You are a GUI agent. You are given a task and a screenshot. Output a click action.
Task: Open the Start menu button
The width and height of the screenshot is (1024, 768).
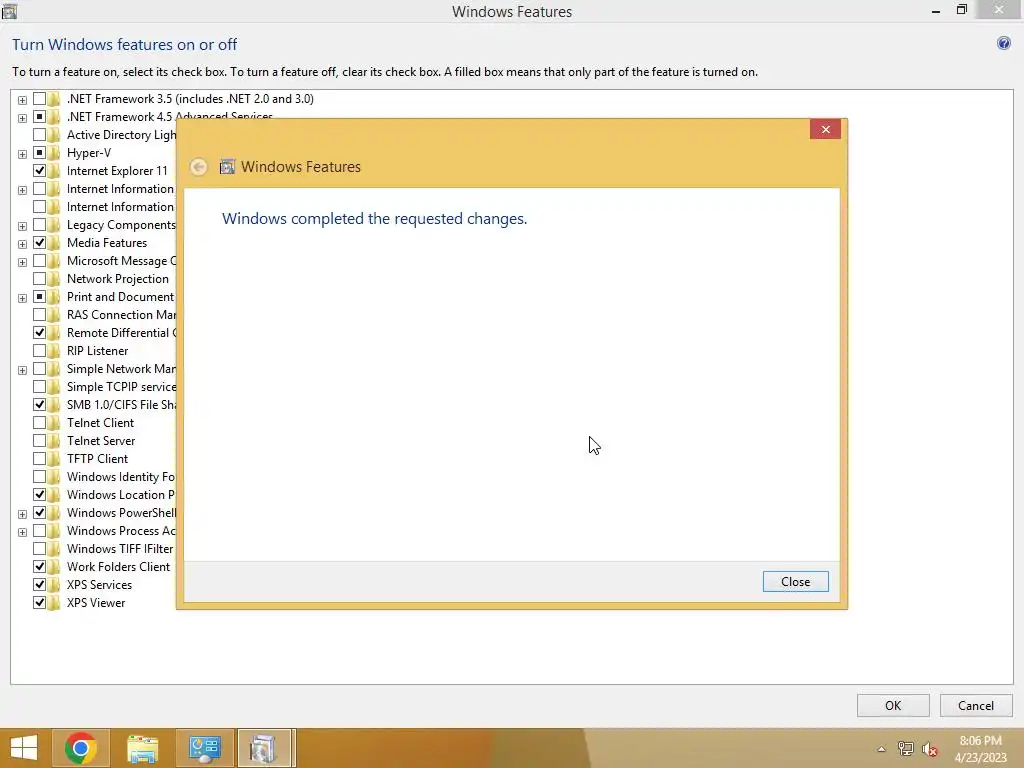click(24, 748)
